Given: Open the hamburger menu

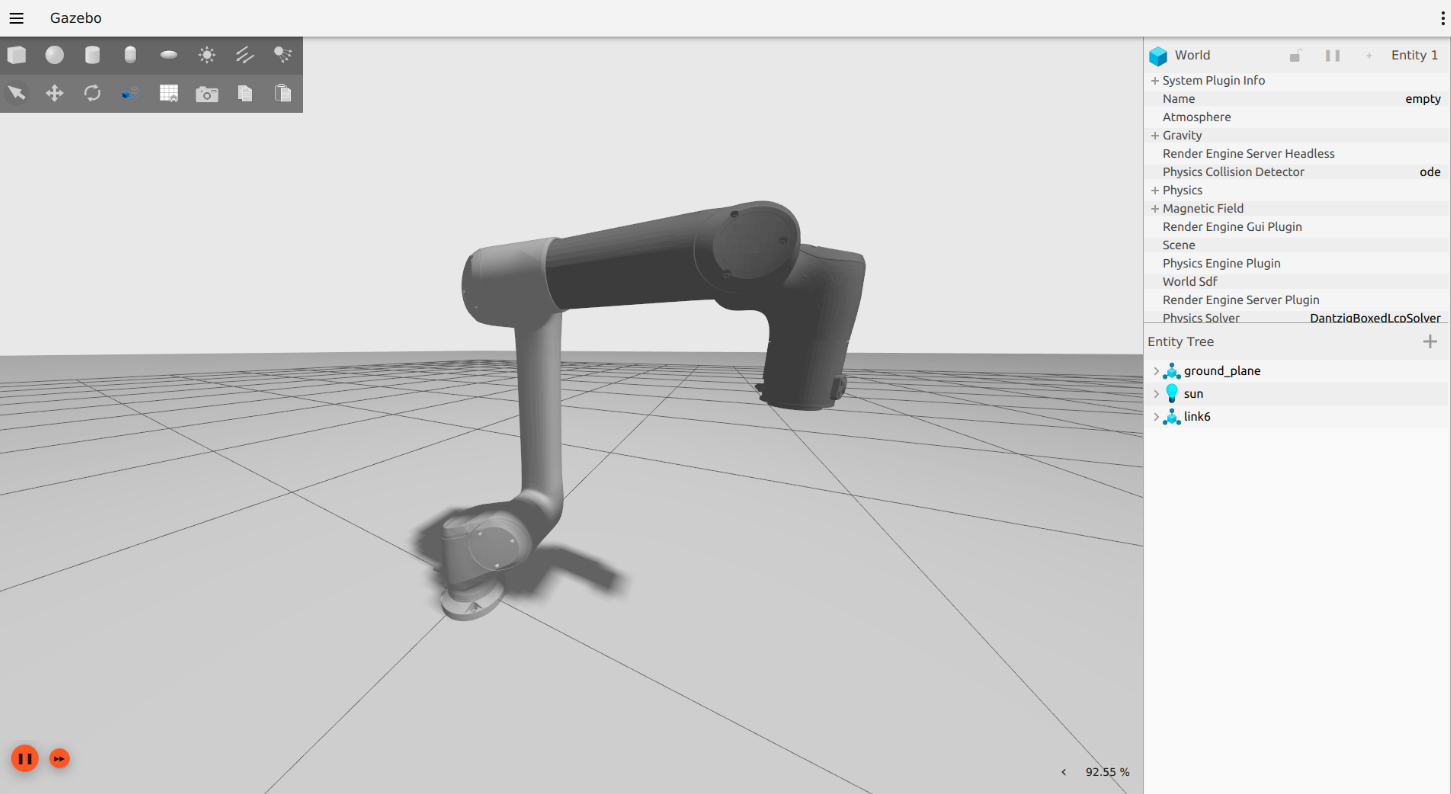Looking at the screenshot, I should [x=16, y=17].
